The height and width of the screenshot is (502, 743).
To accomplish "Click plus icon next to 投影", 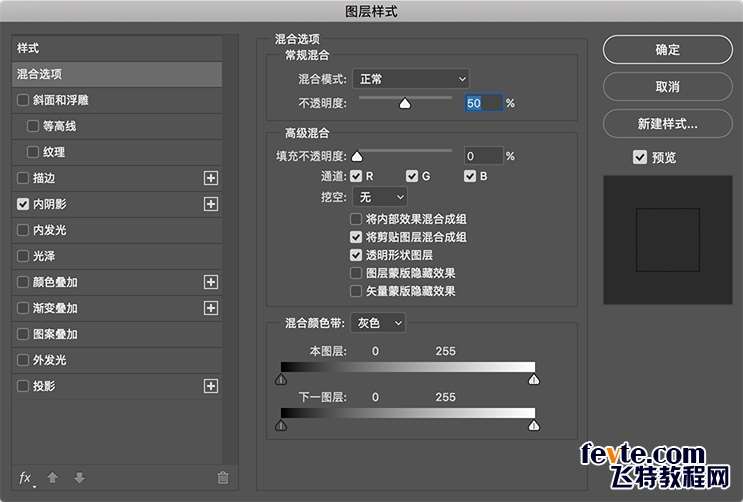I will click(x=211, y=386).
